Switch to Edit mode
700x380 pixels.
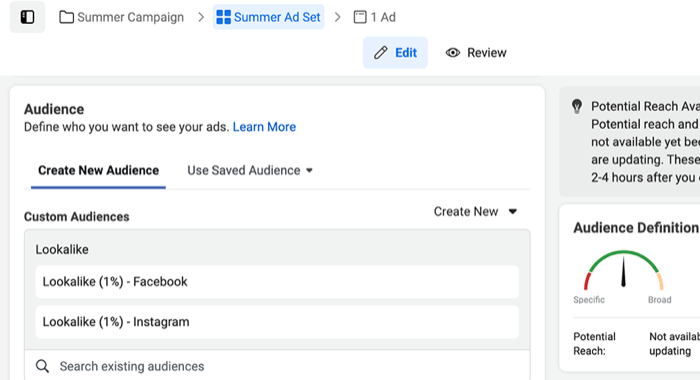click(x=395, y=53)
